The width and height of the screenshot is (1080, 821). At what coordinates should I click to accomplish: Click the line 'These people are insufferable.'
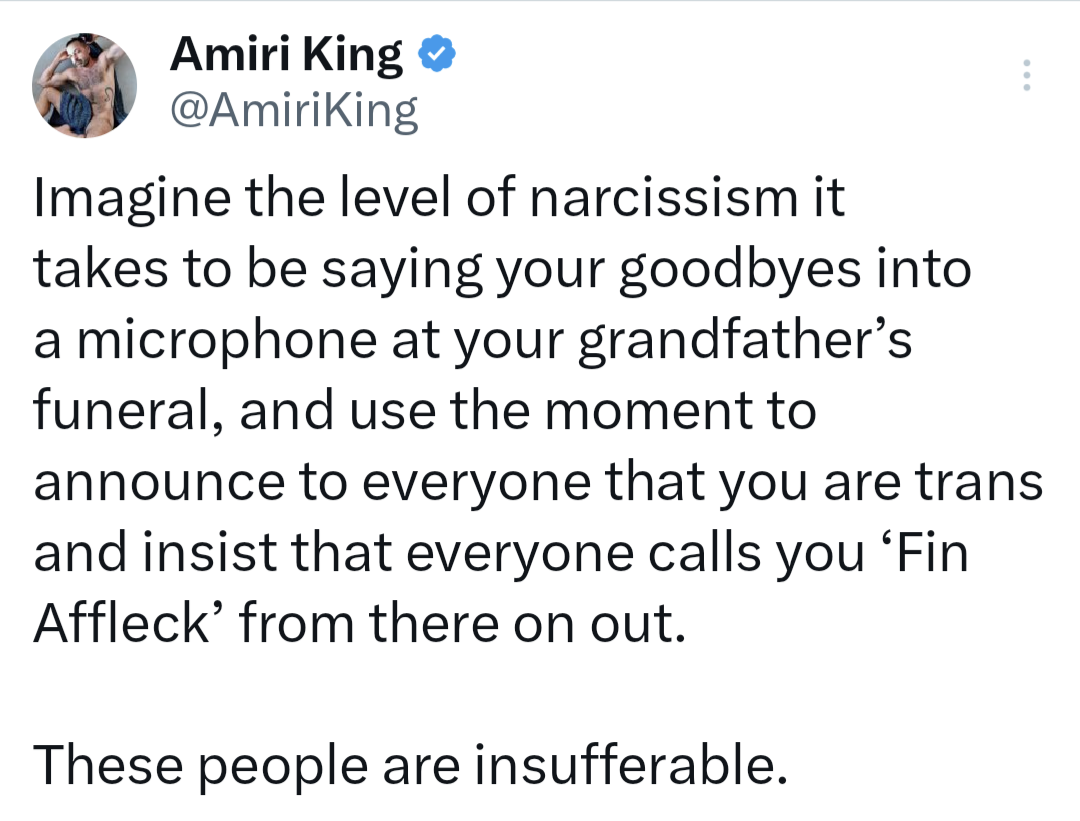405,767
